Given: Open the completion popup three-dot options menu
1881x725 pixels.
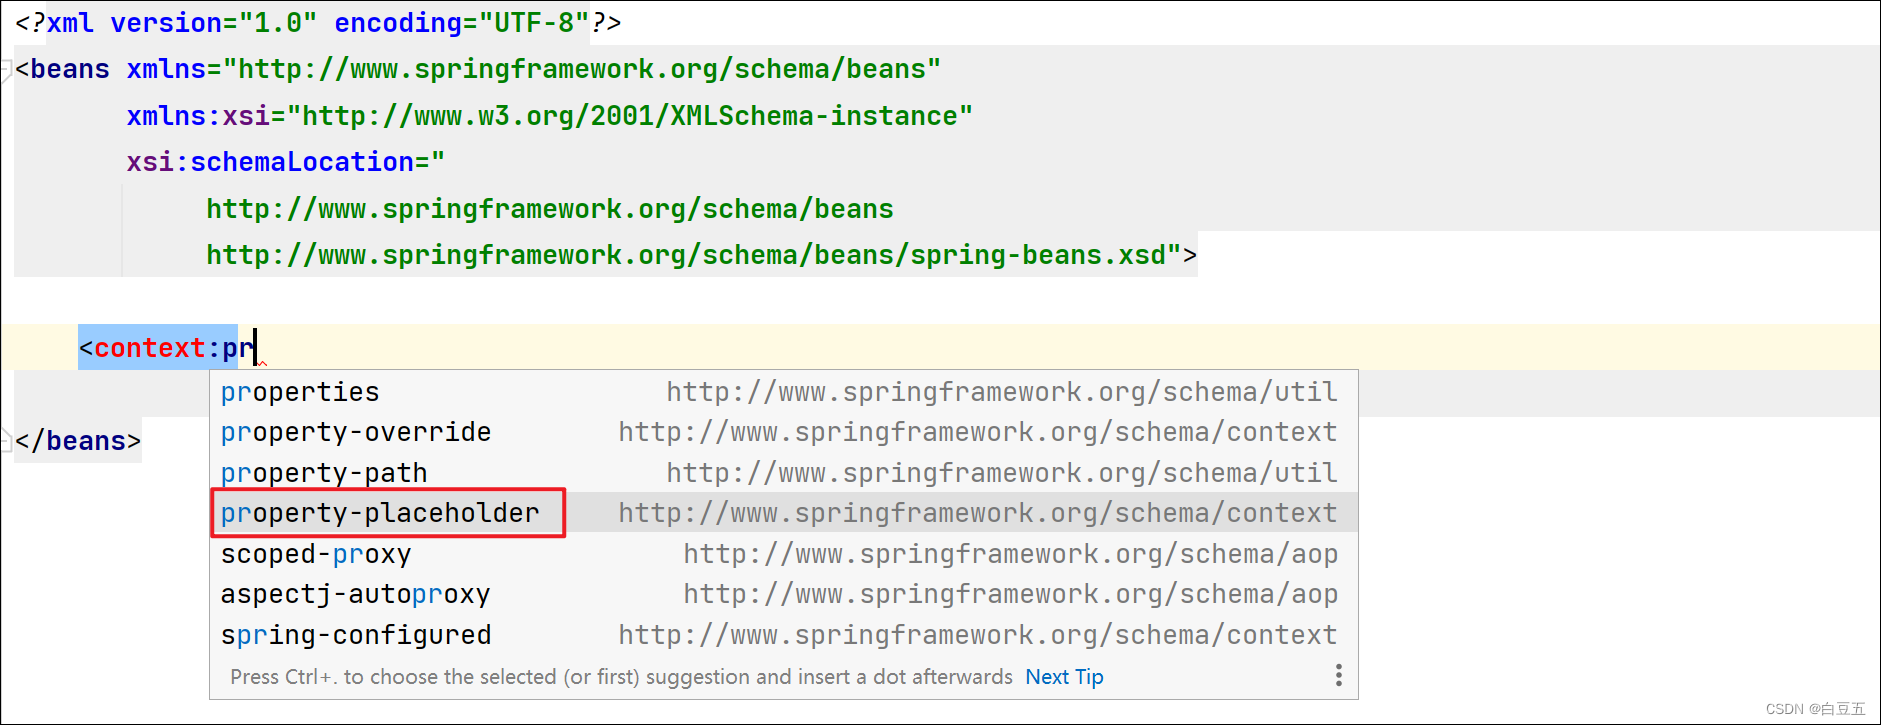Looking at the screenshot, I should click(x=1338, y=676).
